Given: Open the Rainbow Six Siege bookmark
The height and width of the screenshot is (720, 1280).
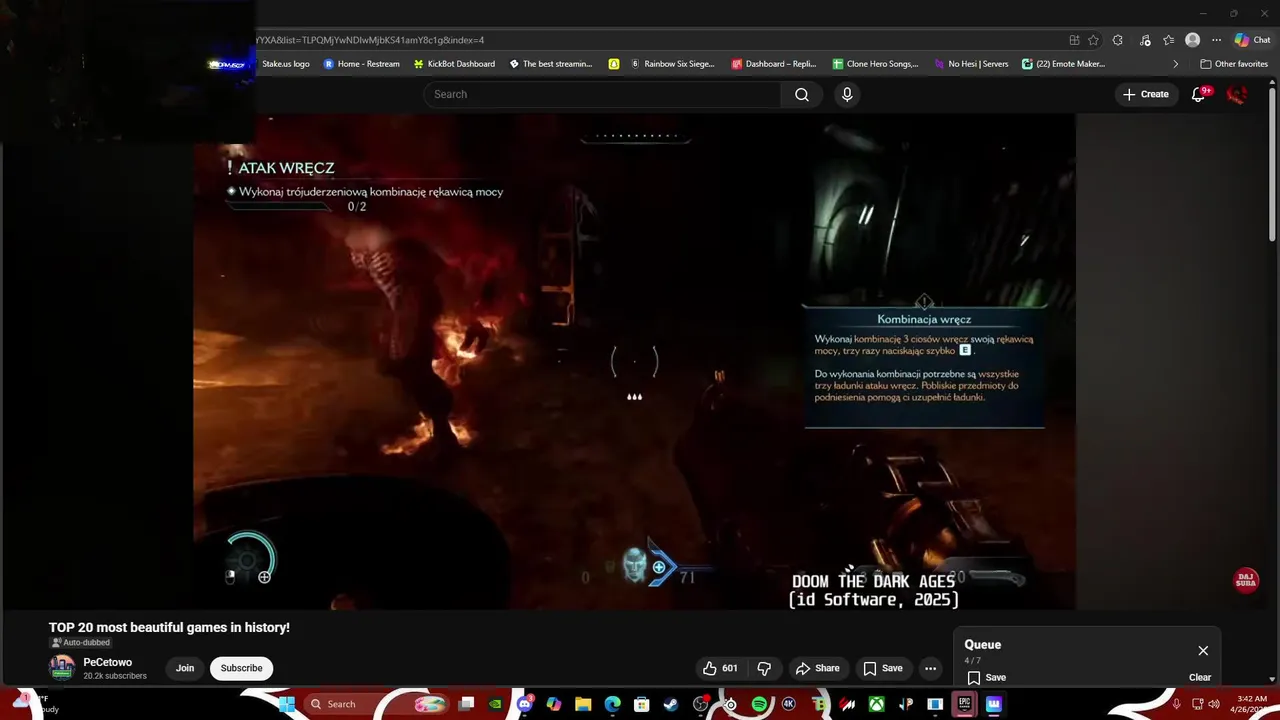Looking at the screenshot, I should tap(672, 64).
